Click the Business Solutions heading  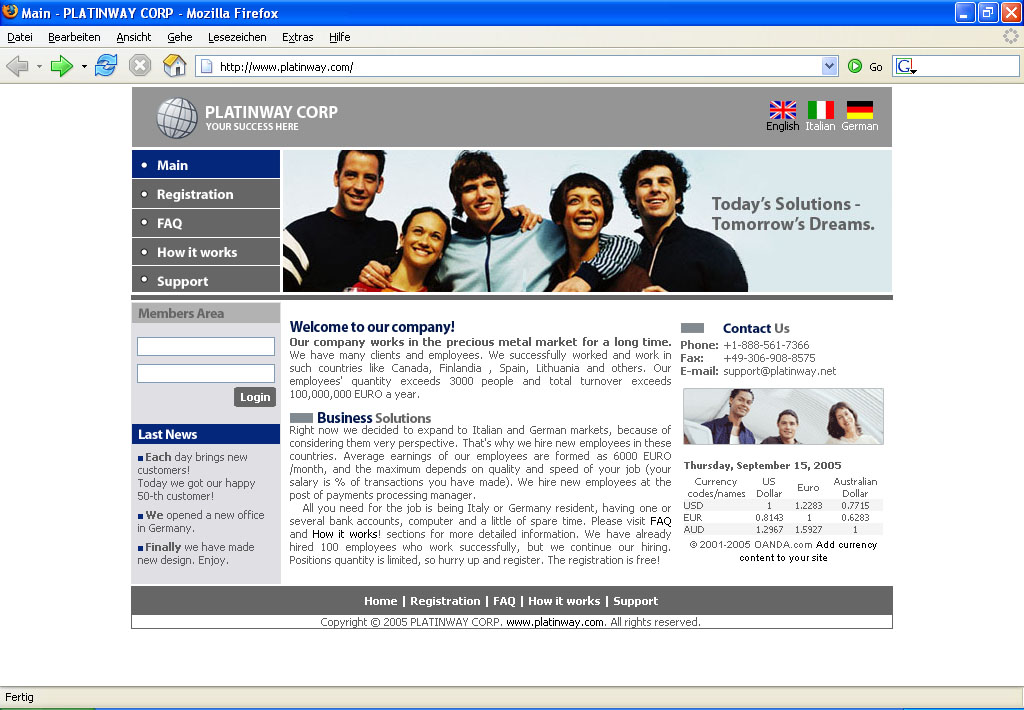point(374,418)
